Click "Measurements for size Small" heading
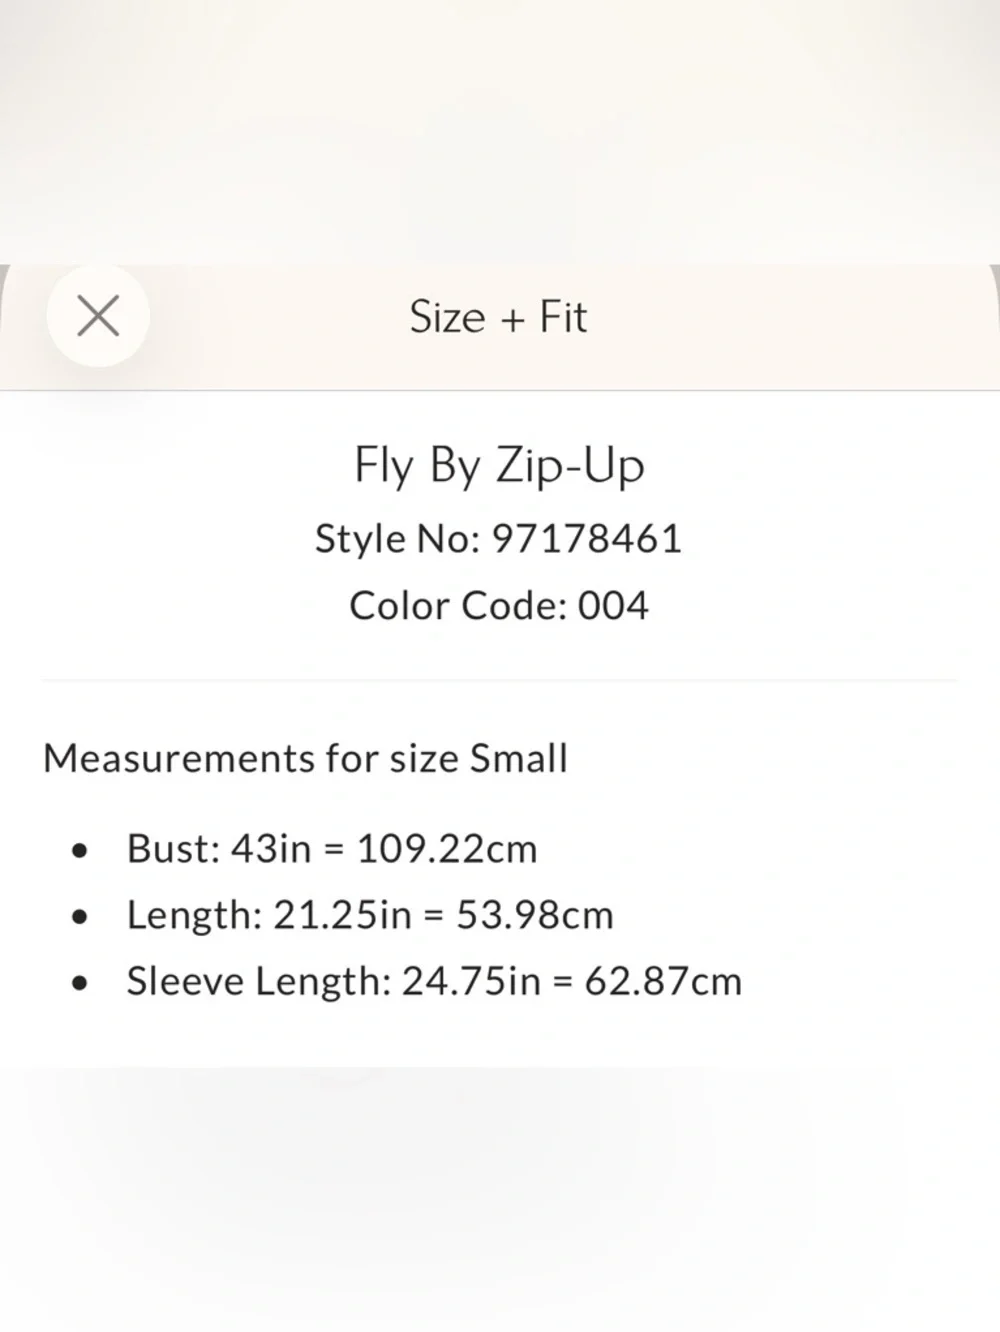This screenshot has height=1332, width=1000. tap(305, 758)
